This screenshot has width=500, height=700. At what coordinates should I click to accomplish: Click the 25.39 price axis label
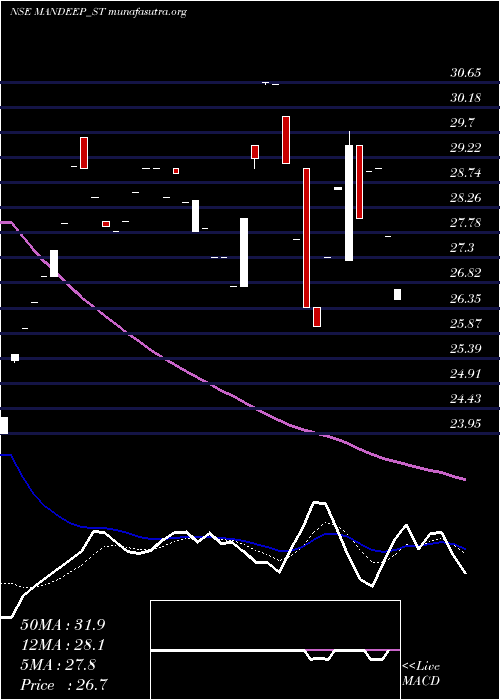[x=466, y=348]
